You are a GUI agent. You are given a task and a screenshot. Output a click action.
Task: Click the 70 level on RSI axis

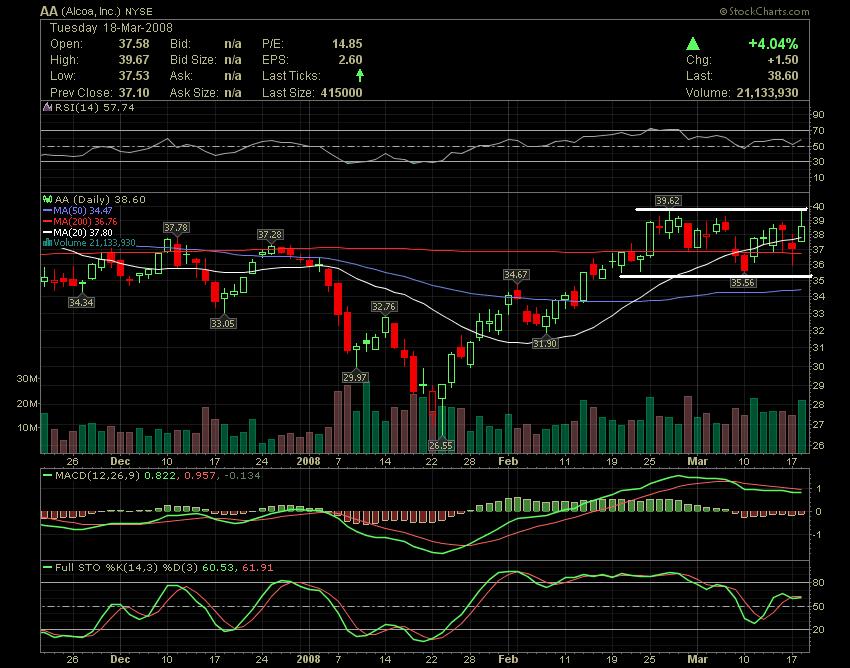point(819,131)
